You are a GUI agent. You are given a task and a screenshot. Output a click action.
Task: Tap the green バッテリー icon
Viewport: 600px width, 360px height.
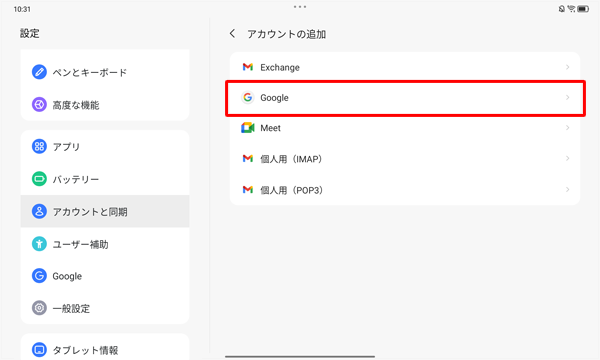[x=39, y=179]
